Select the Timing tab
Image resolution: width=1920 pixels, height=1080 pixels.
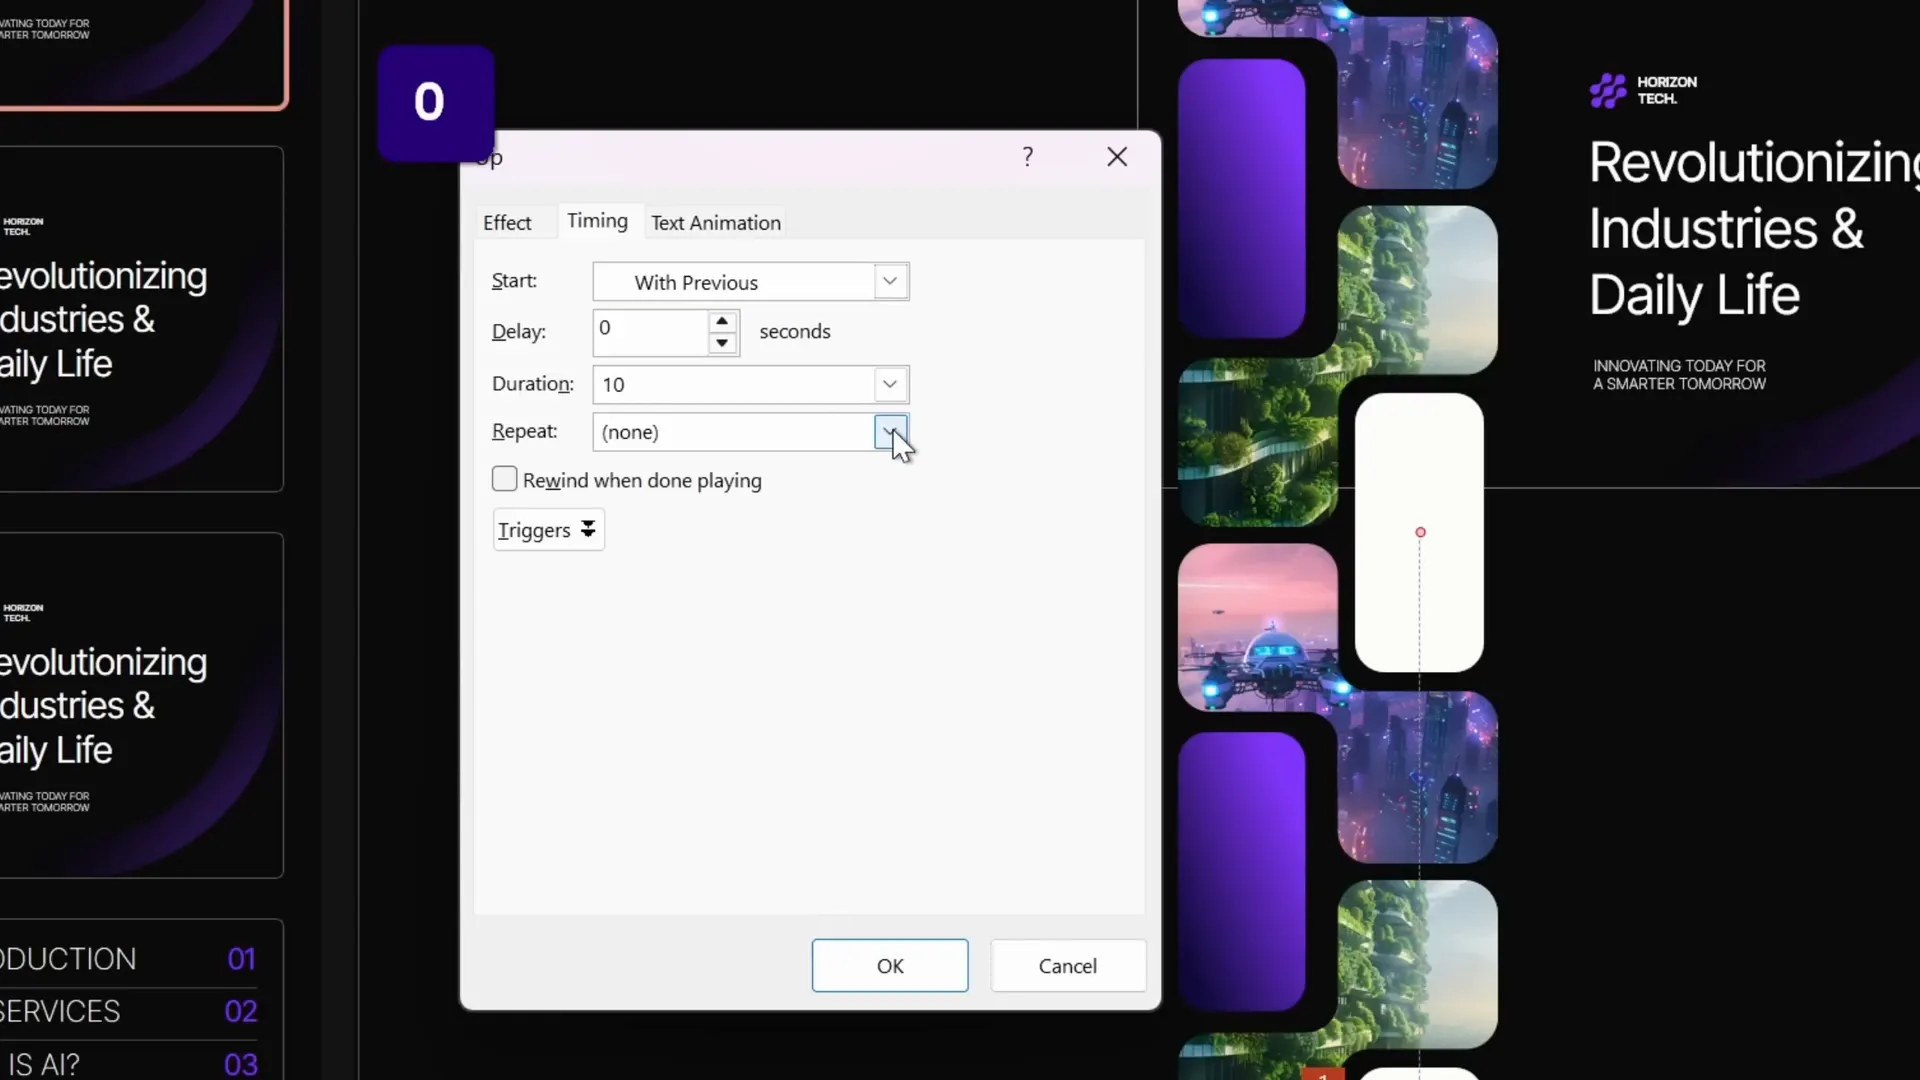tap(597, 221)
